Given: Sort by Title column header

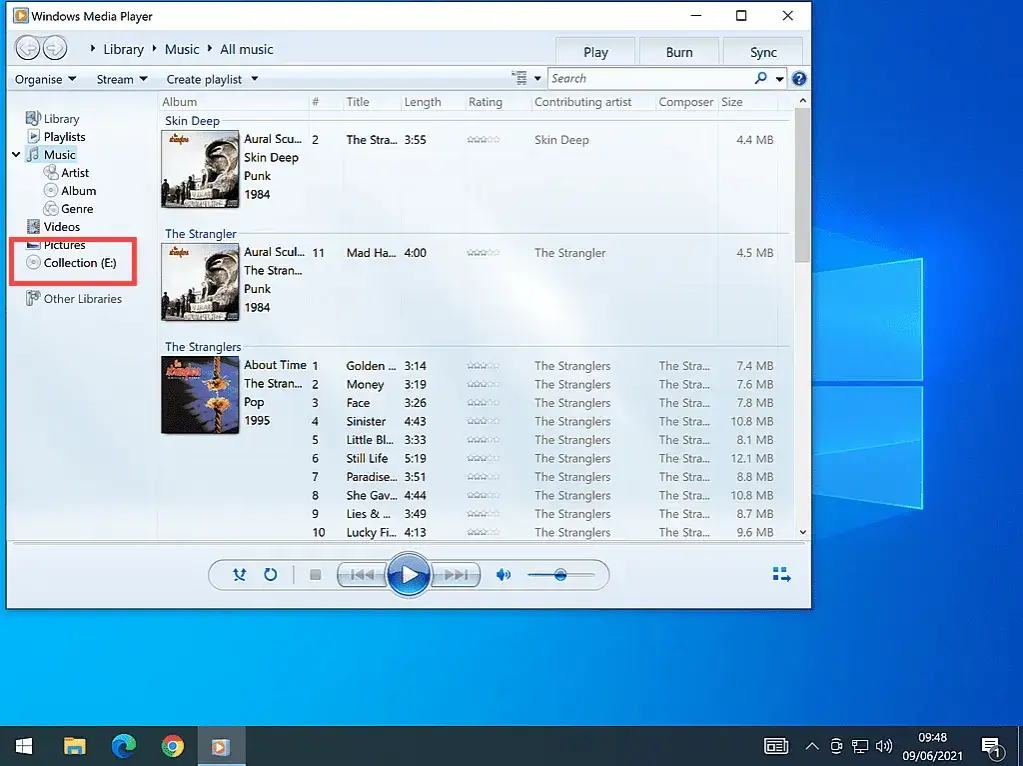Looking at the screenshot, I should point(358,102).
